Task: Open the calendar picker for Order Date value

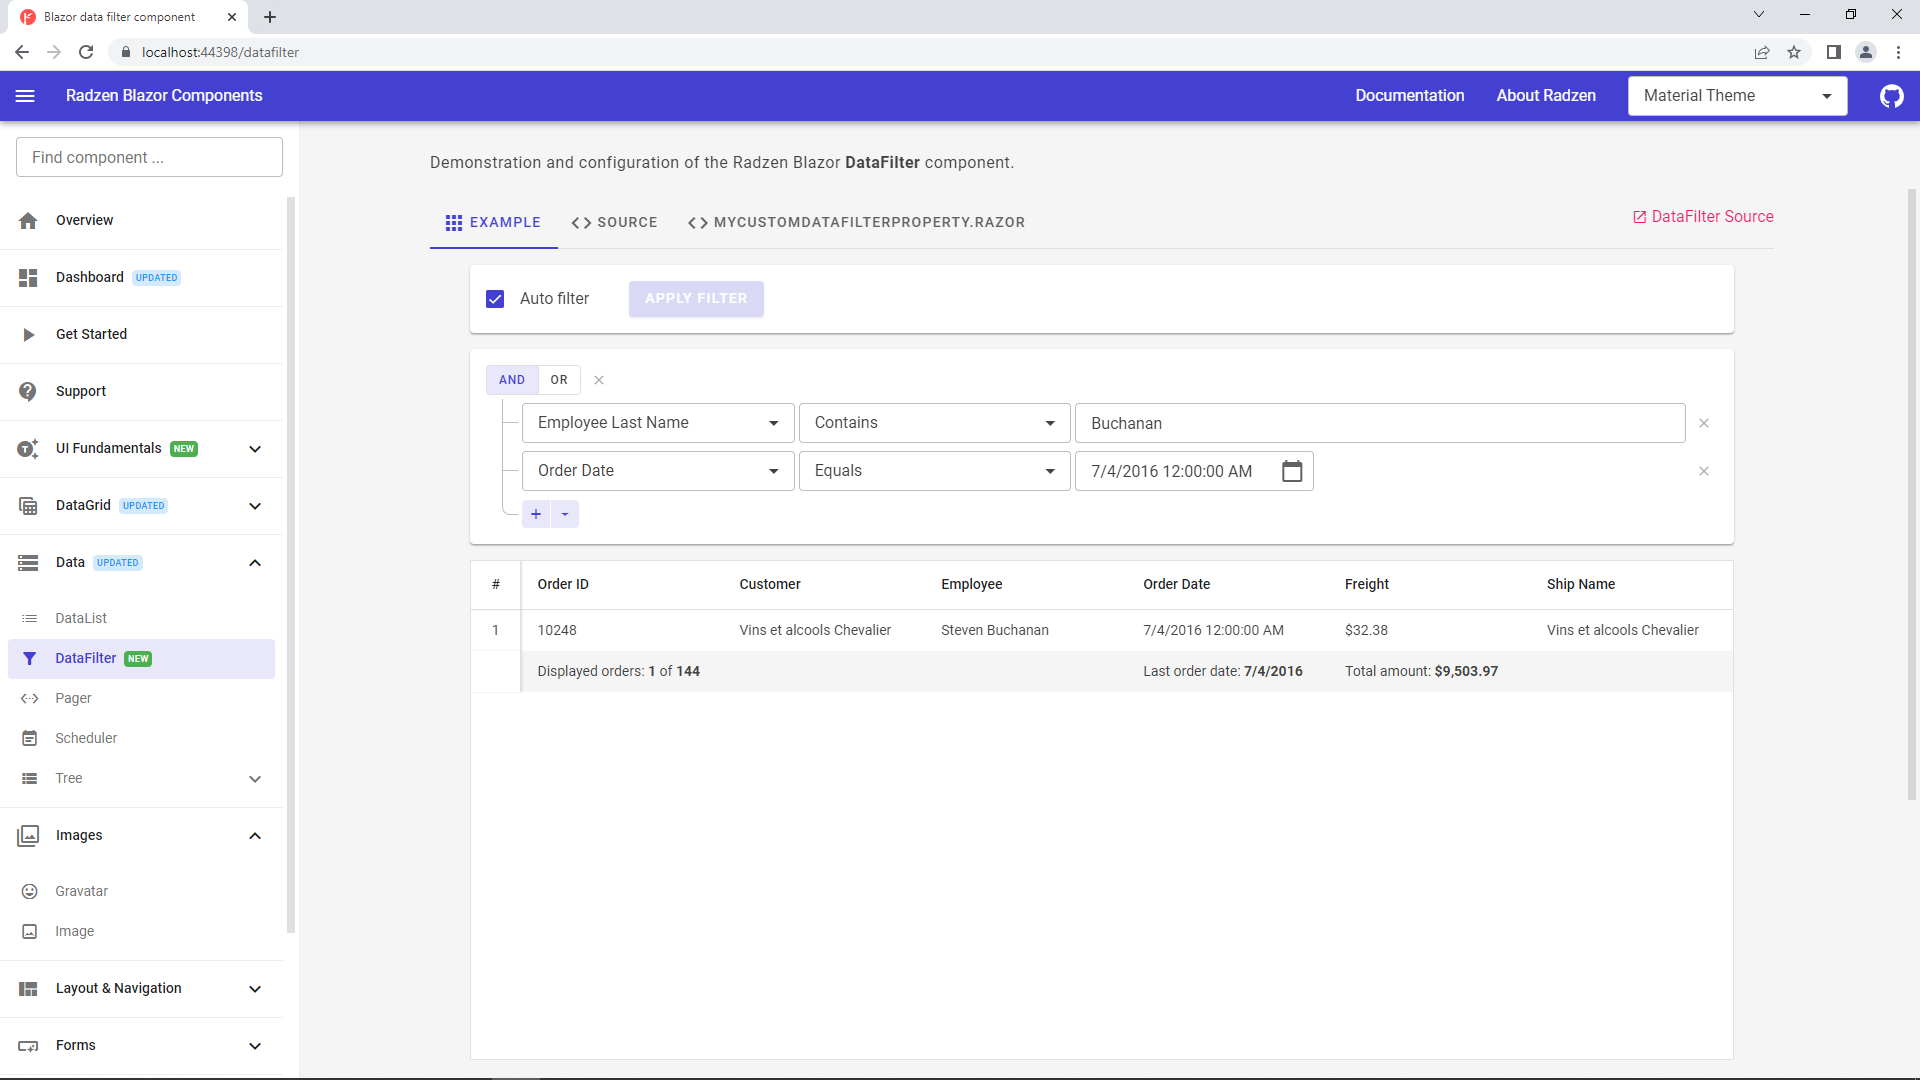Action: (x=1292, y=470)
